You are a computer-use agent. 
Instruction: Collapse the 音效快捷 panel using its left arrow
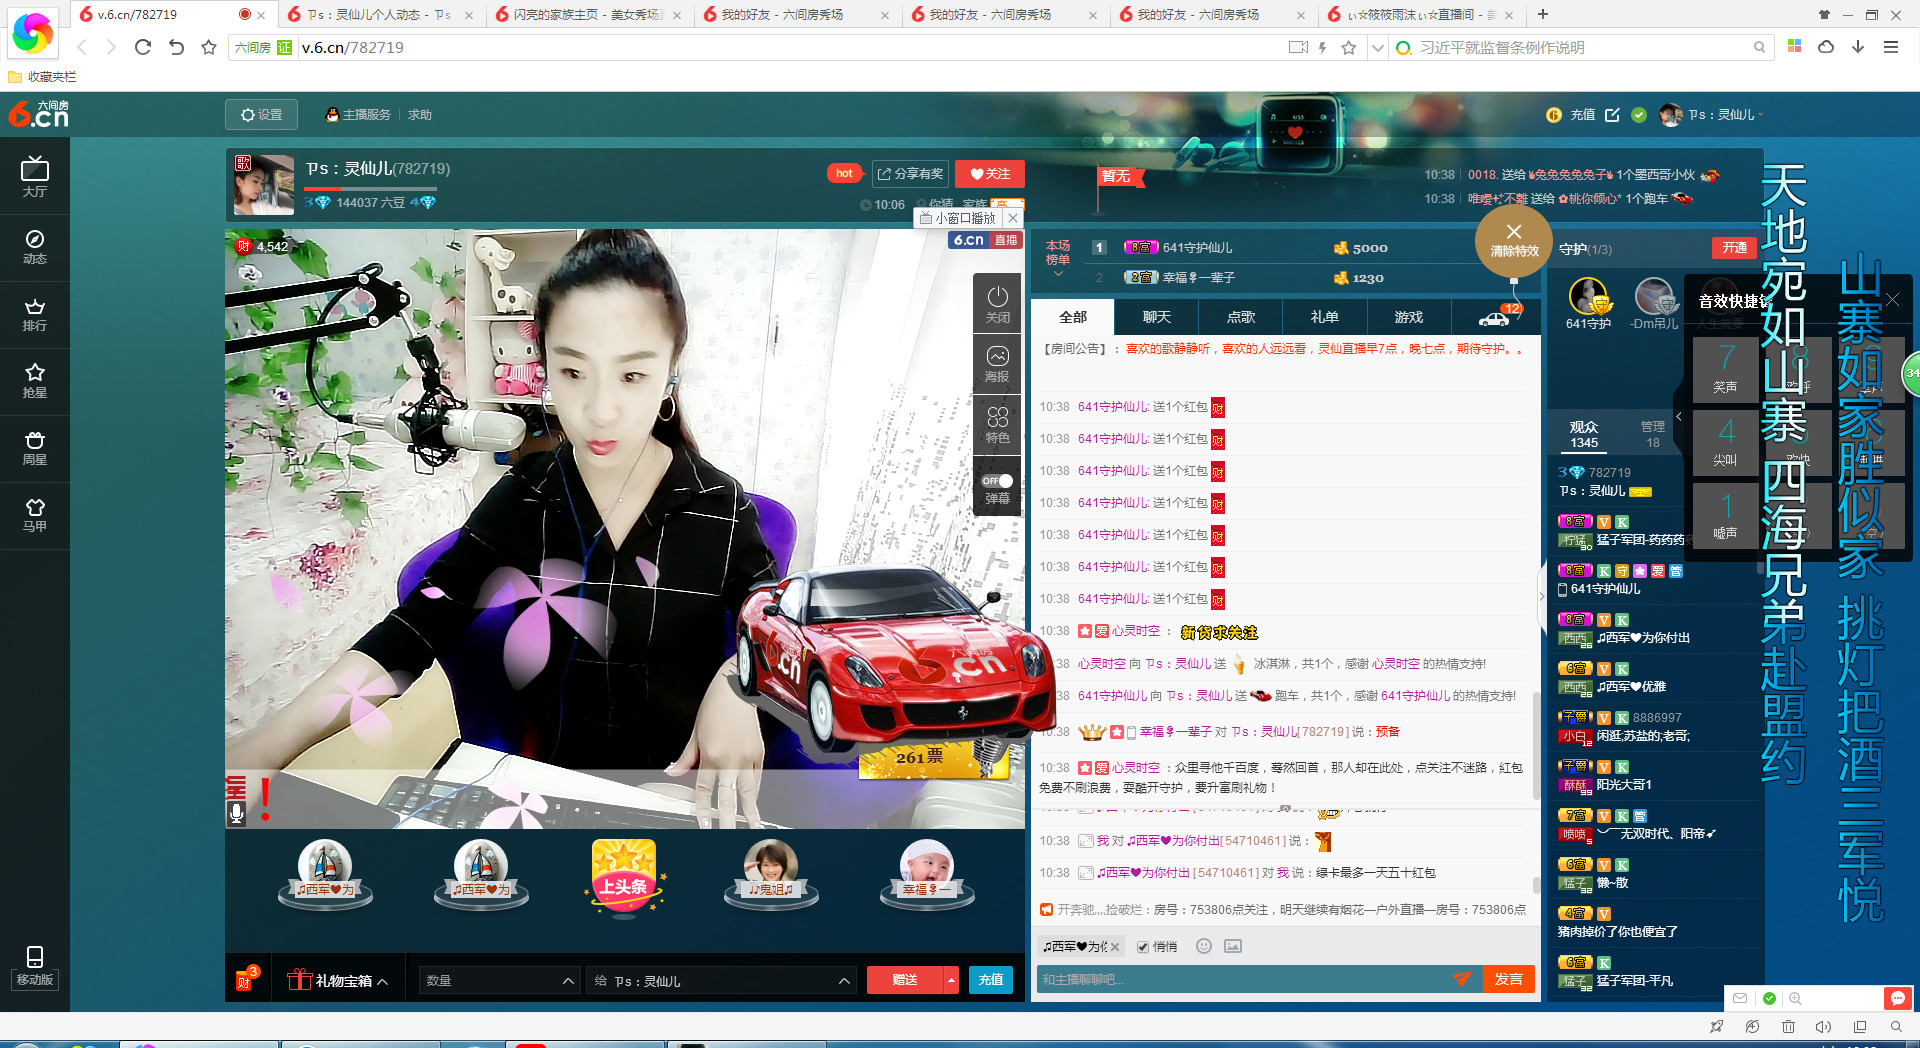(x=1679, y=416)
